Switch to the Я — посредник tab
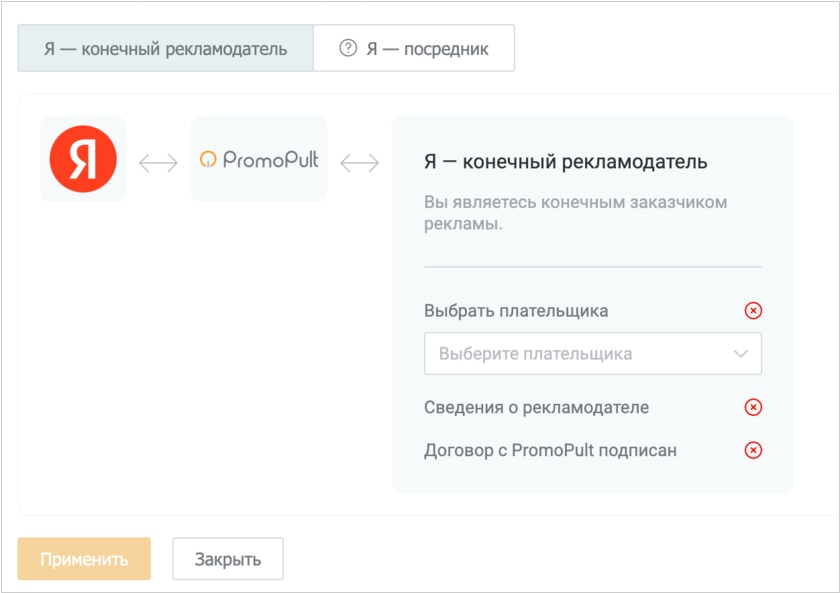Image resolution: width=840 pixels, height=593 pixels. click(x=414, y=48)
